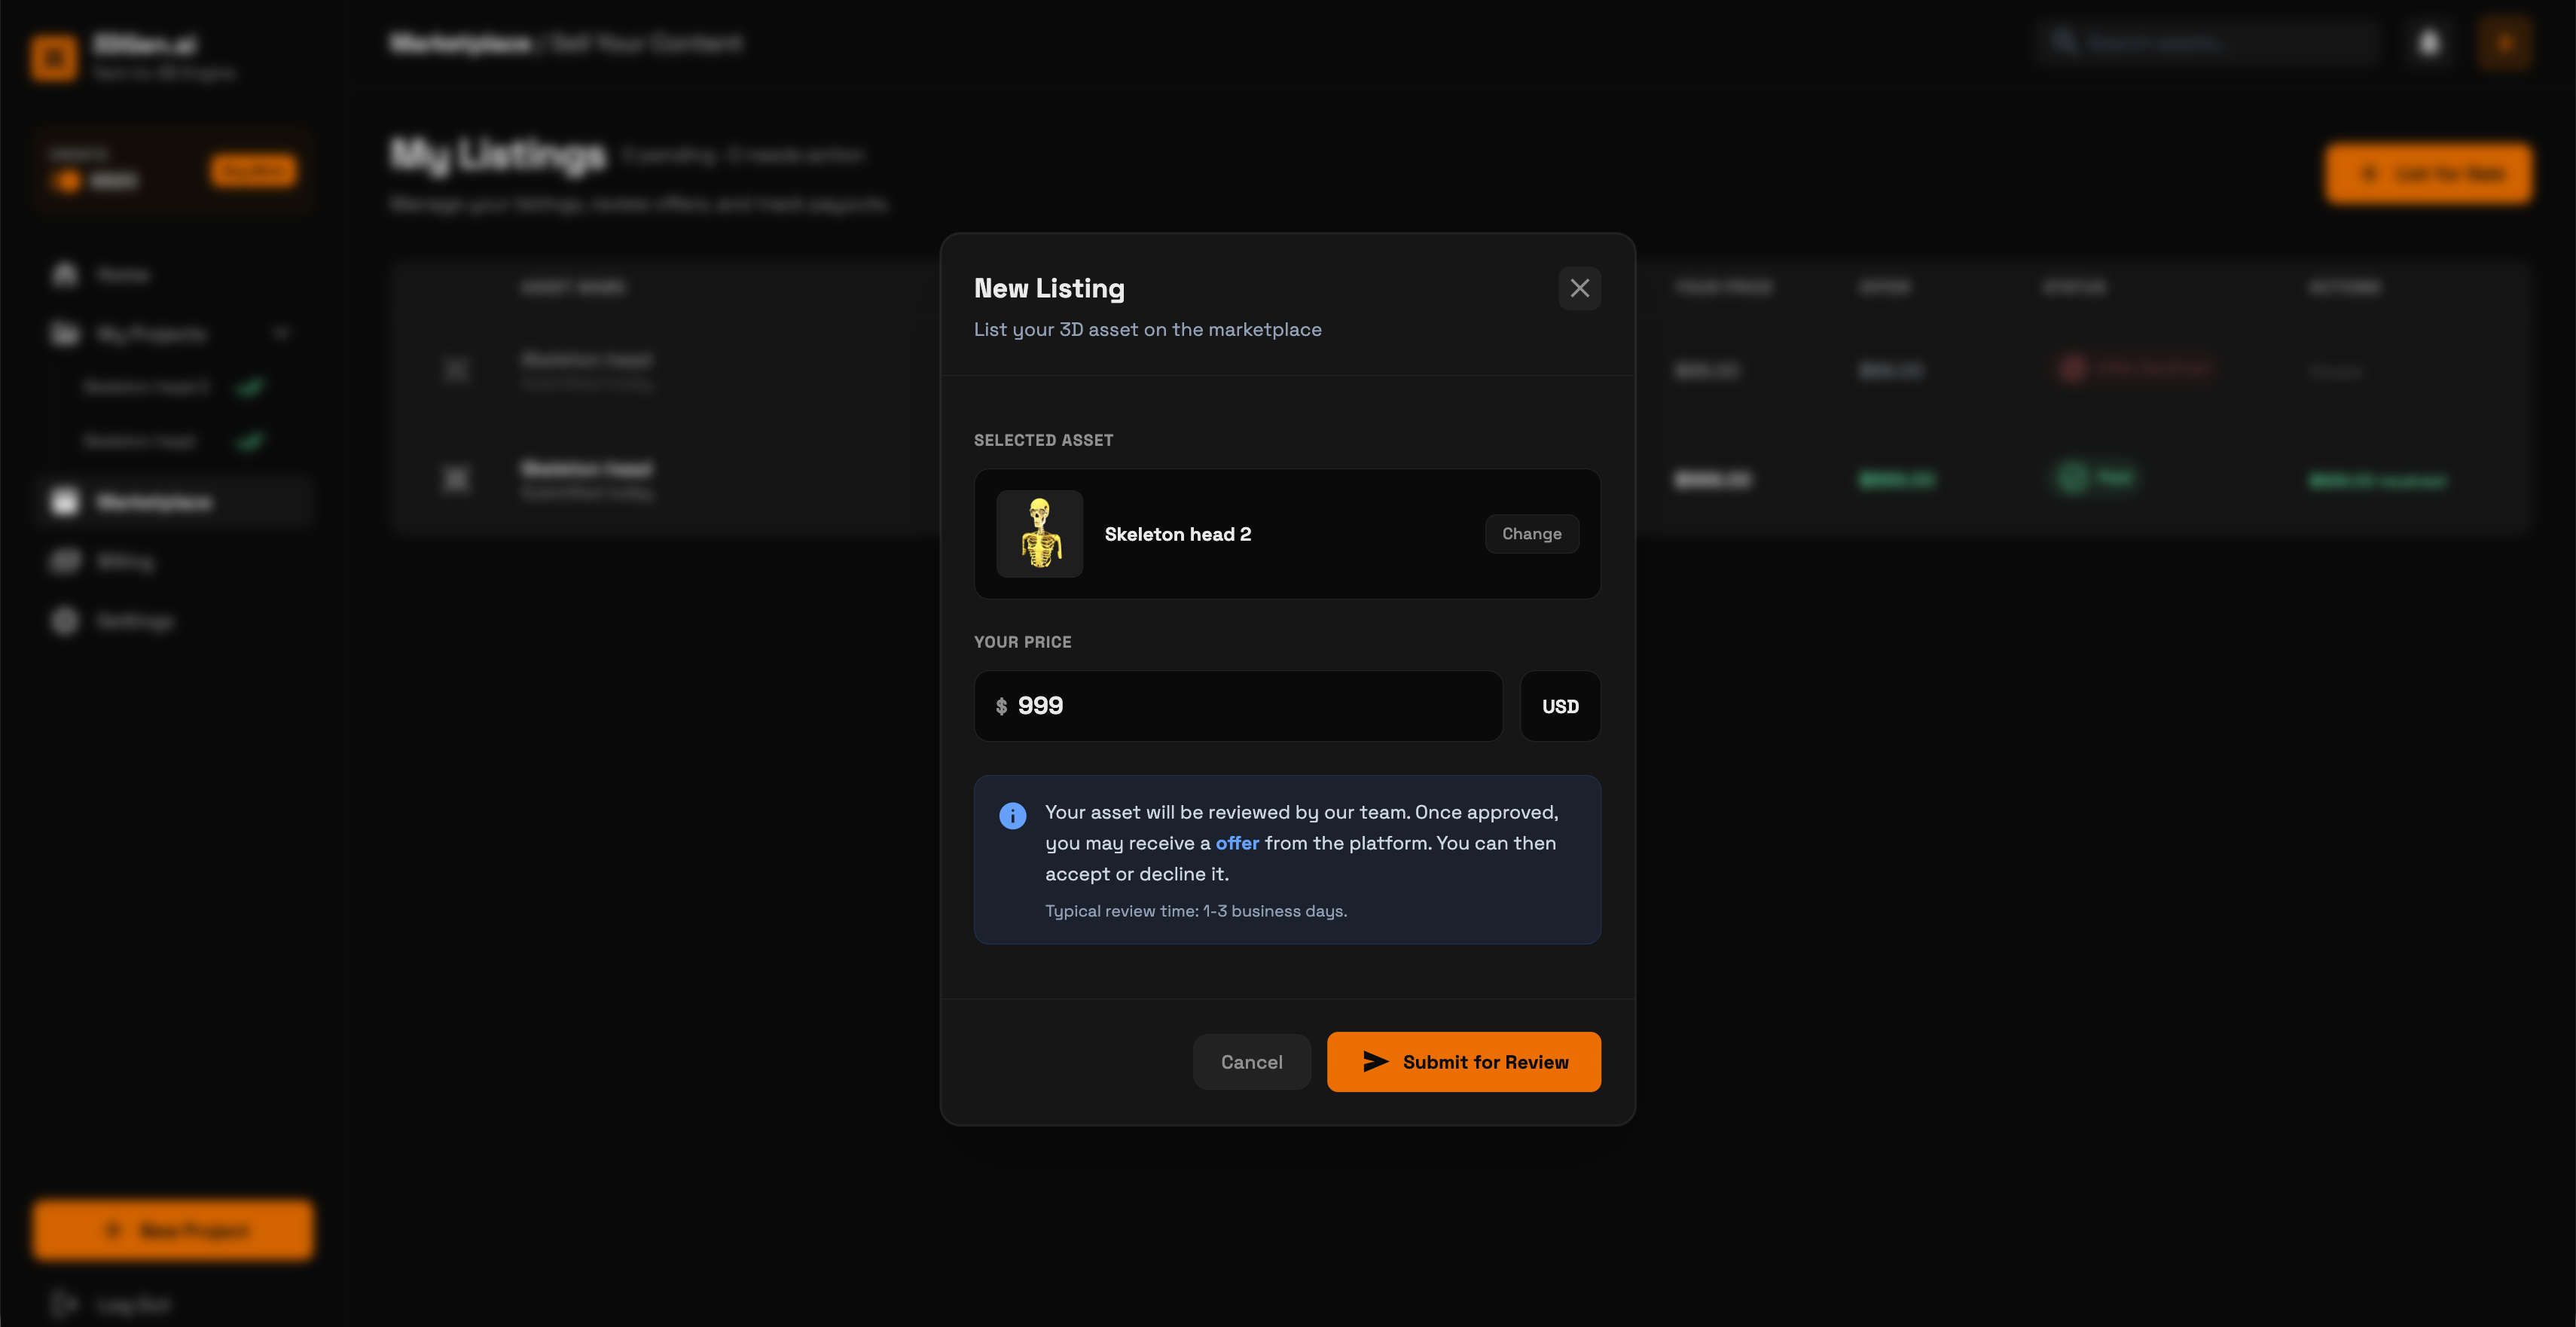Submit the listing for review
This screenshot has width=2576, height=1327.
click(1463, 1062)
